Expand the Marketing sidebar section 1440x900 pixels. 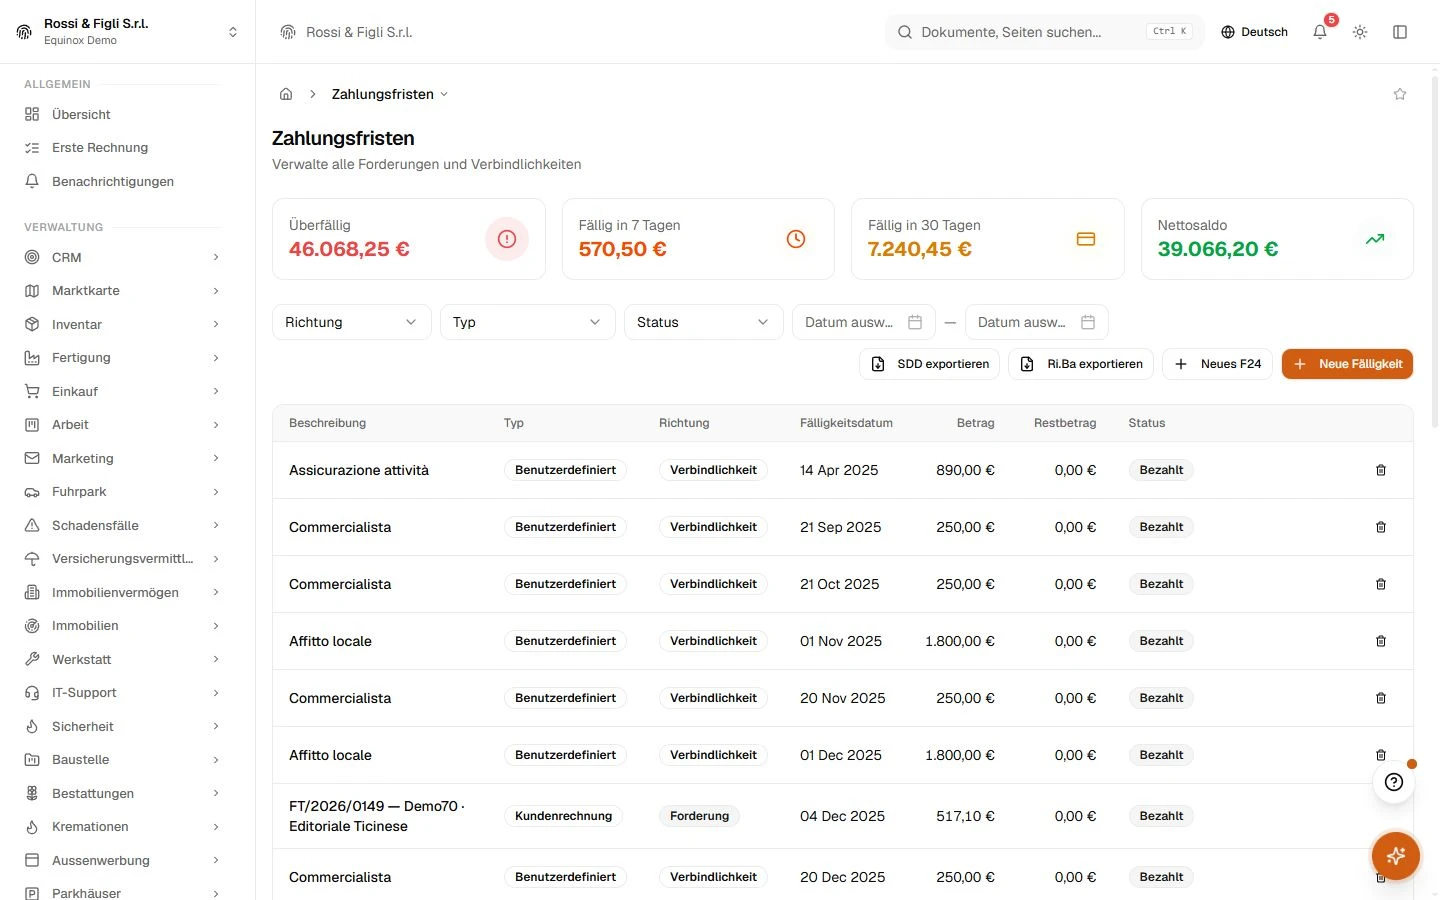(x=122, y=458)
